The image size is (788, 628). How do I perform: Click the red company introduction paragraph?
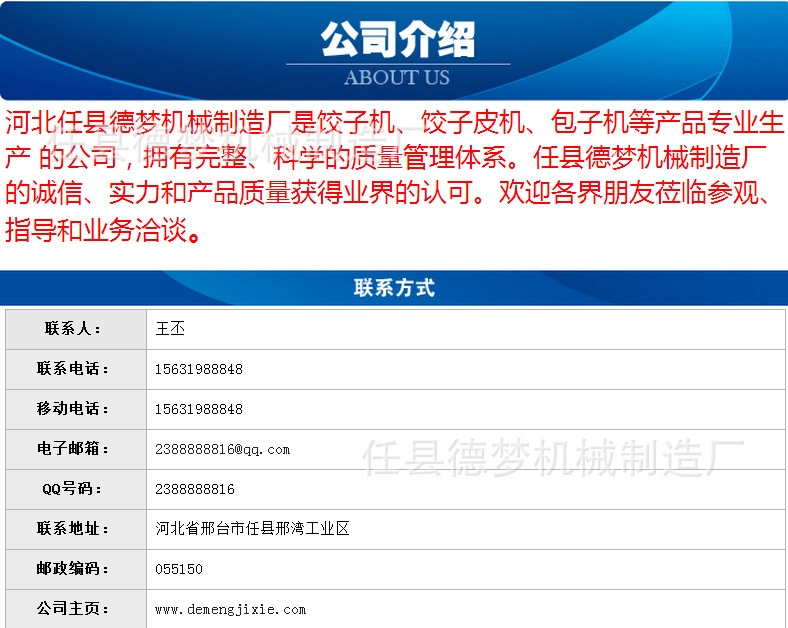(394, 176)
